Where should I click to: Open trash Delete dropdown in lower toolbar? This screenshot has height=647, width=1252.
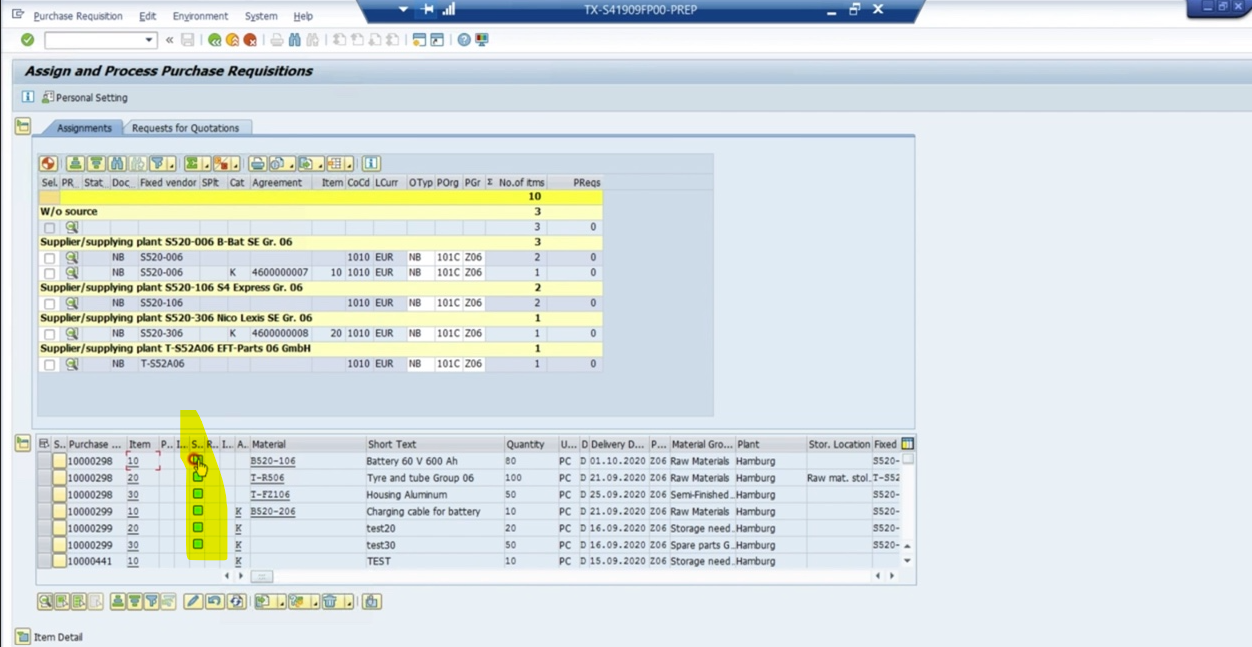tap(348, 601)
